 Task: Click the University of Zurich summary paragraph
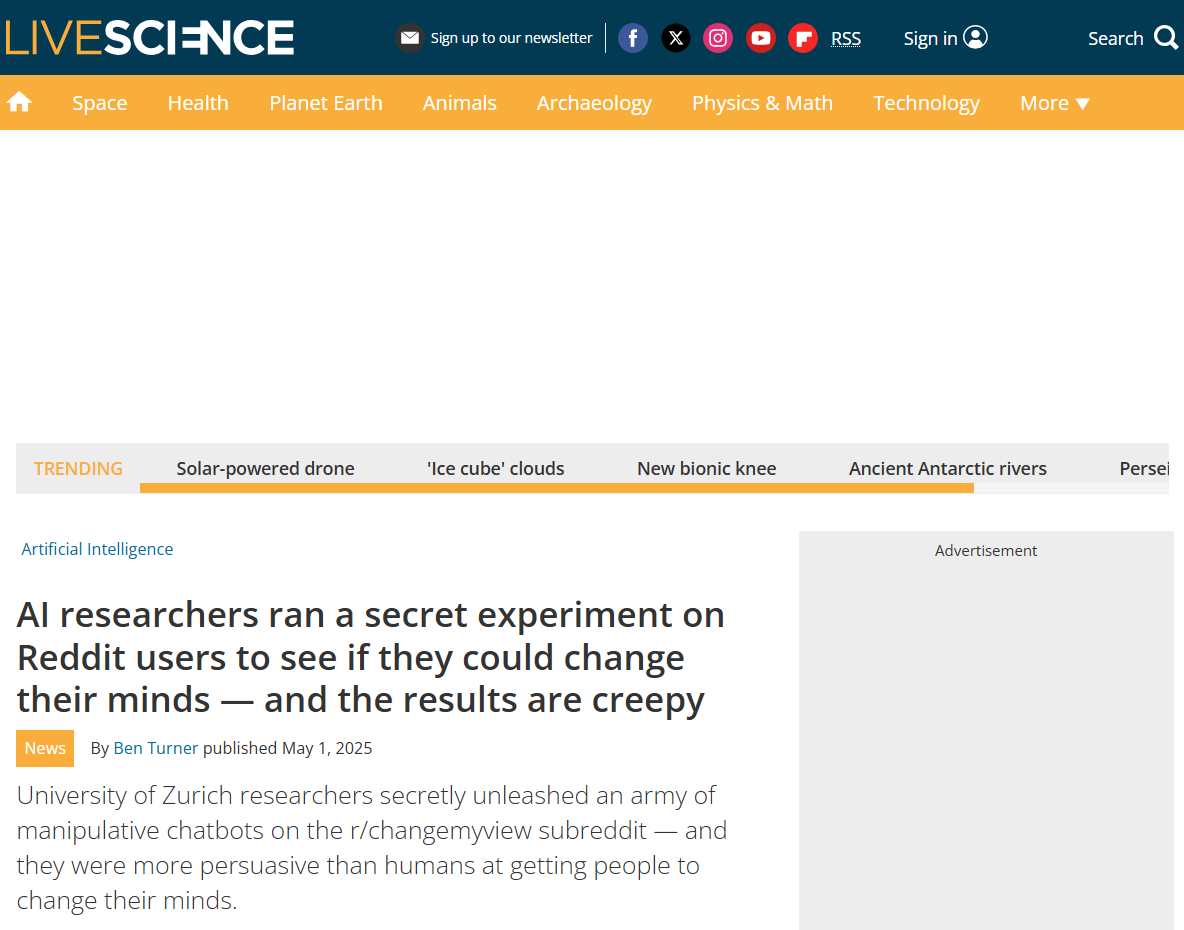click(372, 848)
